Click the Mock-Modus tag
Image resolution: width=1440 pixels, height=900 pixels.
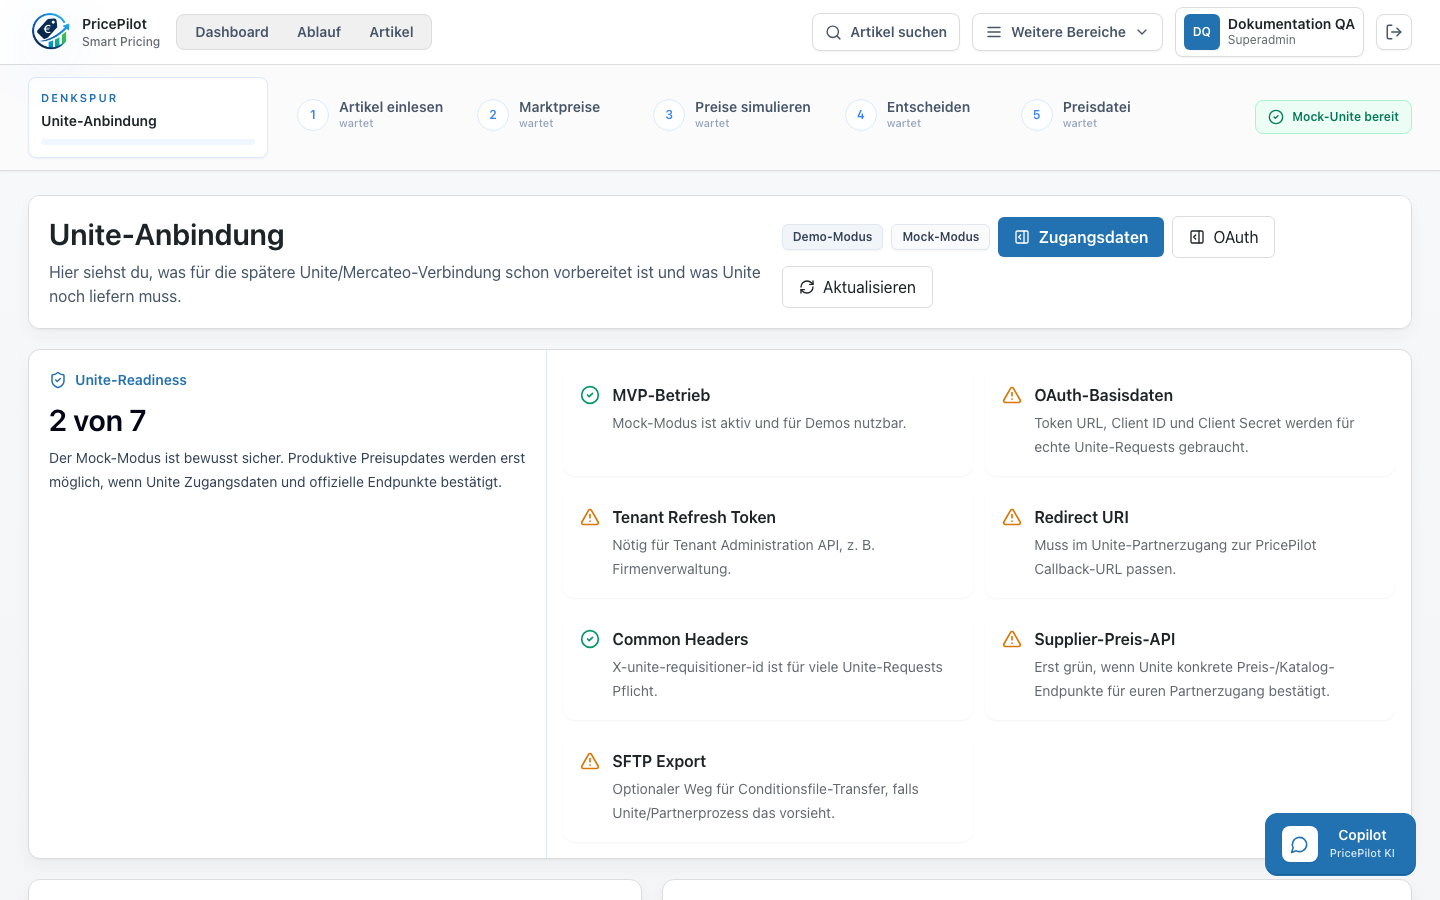(x=941, y=237)
